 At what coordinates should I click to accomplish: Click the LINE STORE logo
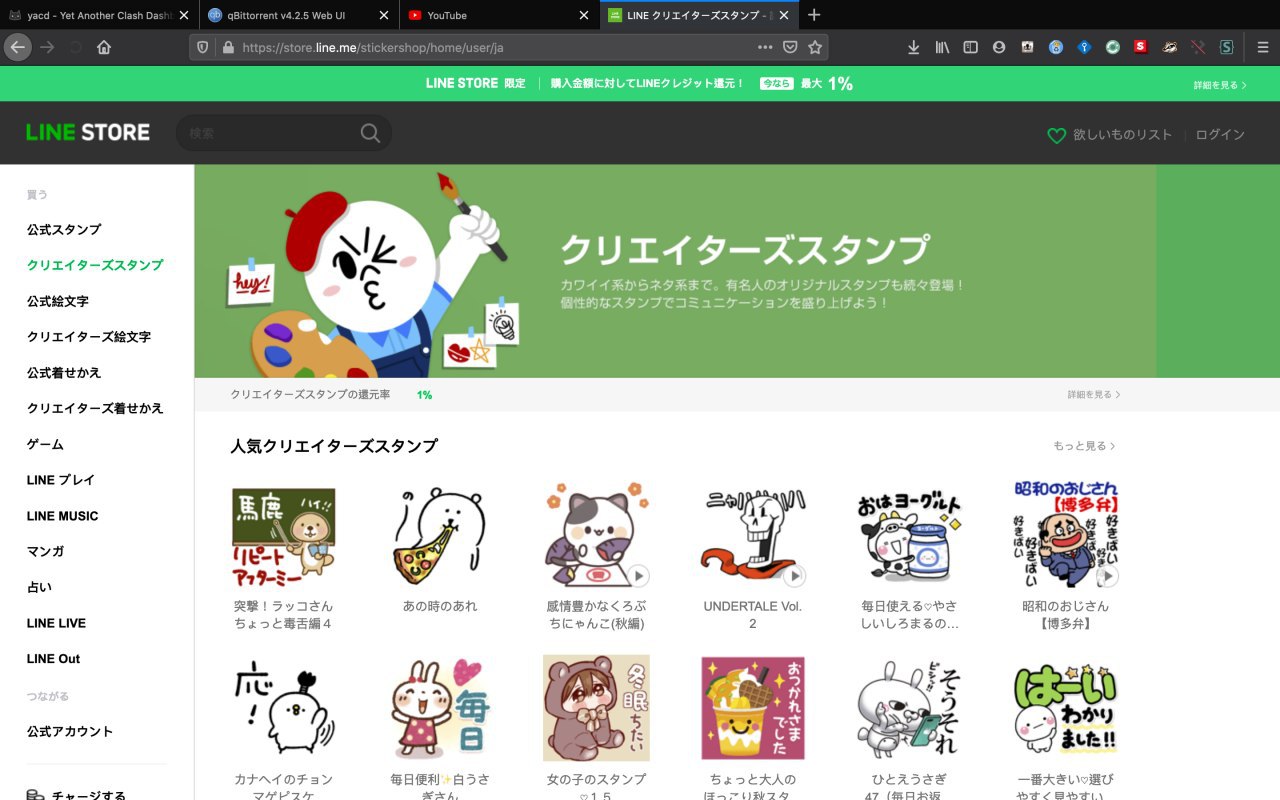pyautogui.click(x=88, y=132)
